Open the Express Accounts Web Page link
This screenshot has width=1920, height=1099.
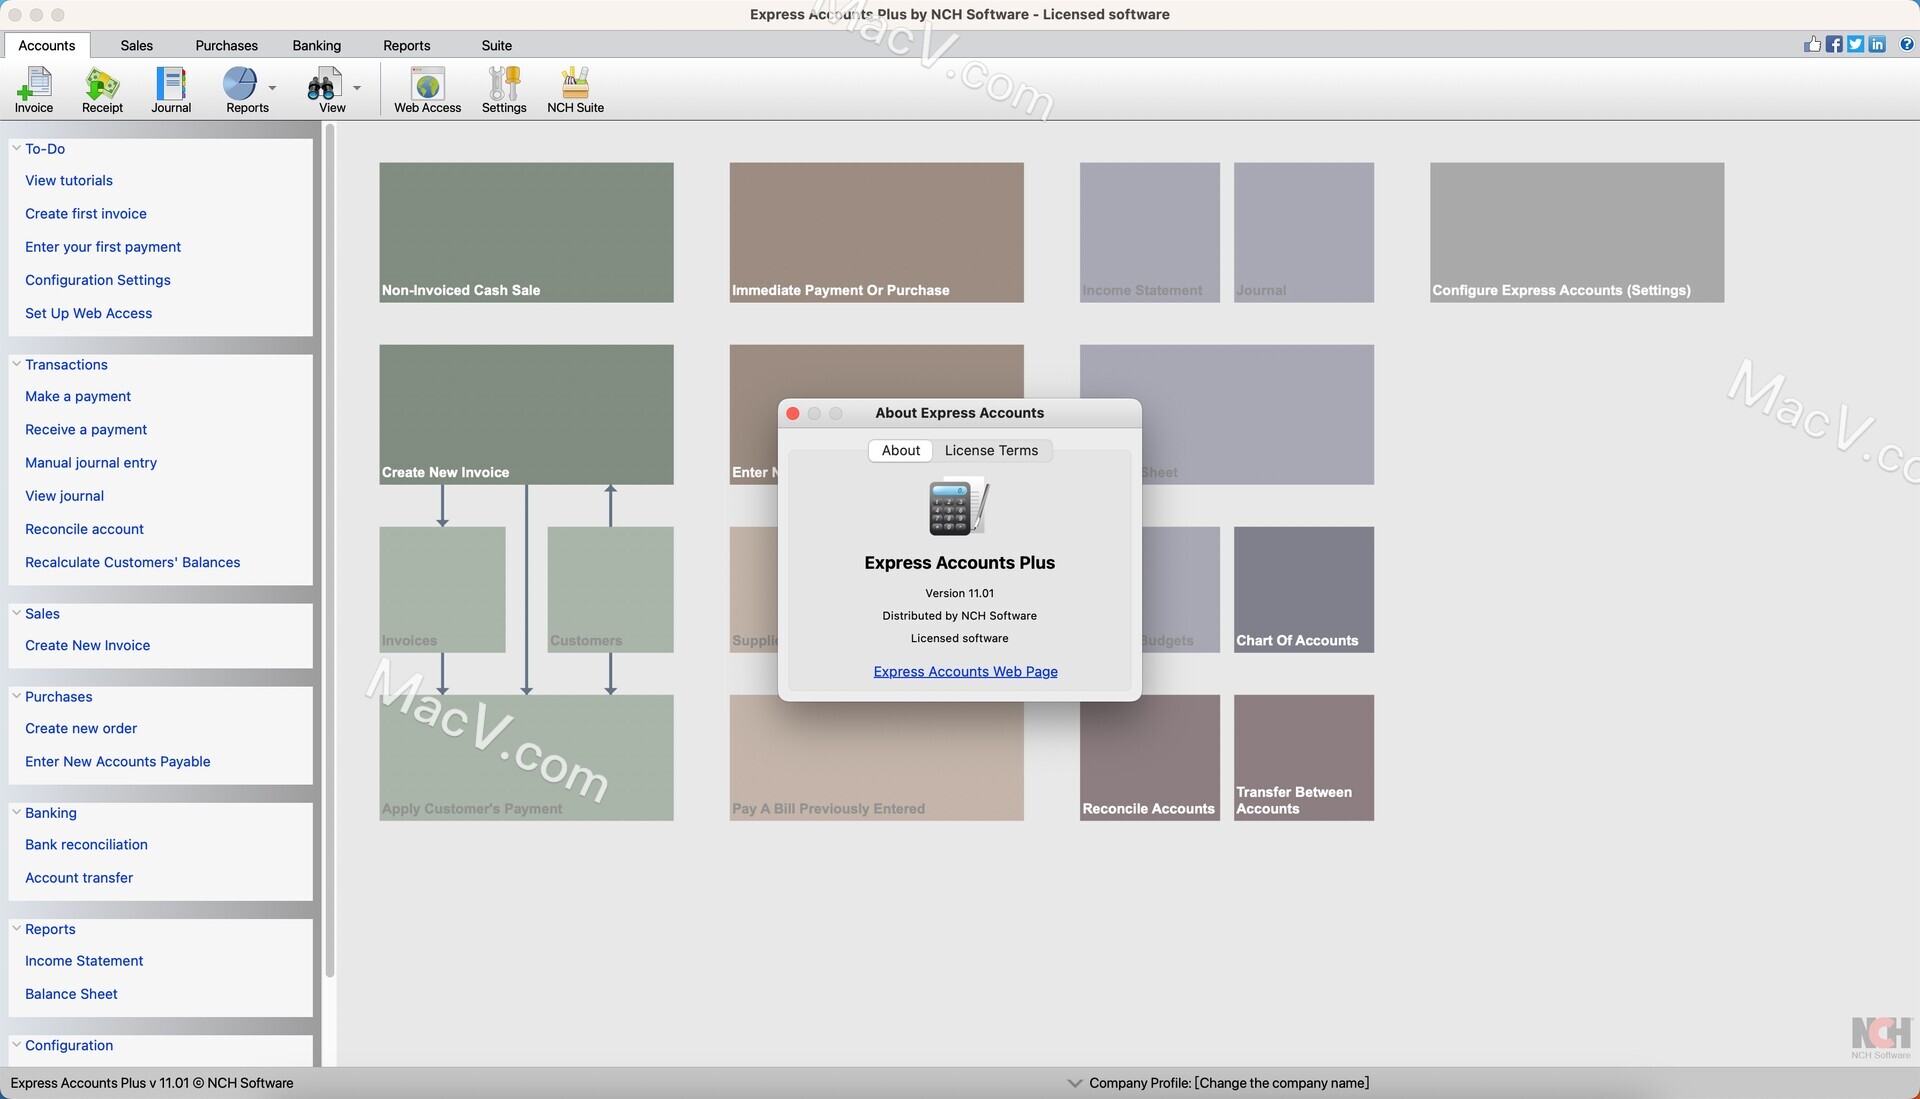point(965,671)
